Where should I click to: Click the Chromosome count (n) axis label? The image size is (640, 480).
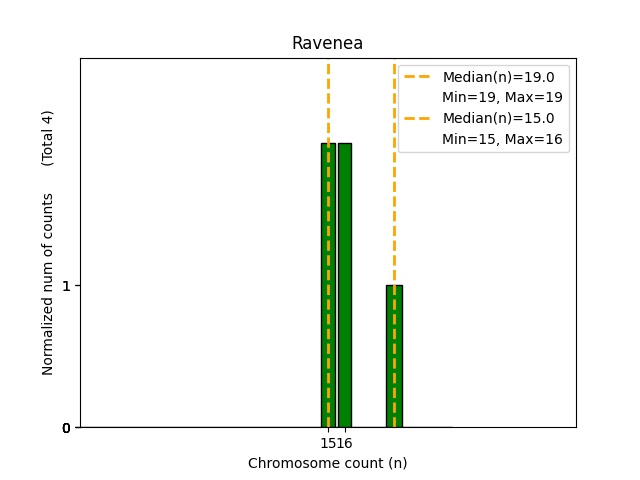[327, 463]
